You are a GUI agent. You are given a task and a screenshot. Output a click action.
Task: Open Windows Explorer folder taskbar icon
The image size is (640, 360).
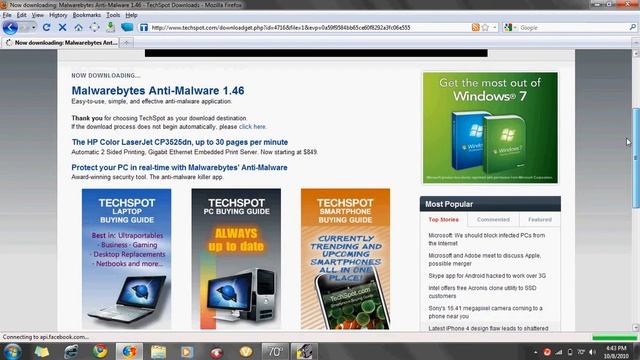click(x=158, y=351)
